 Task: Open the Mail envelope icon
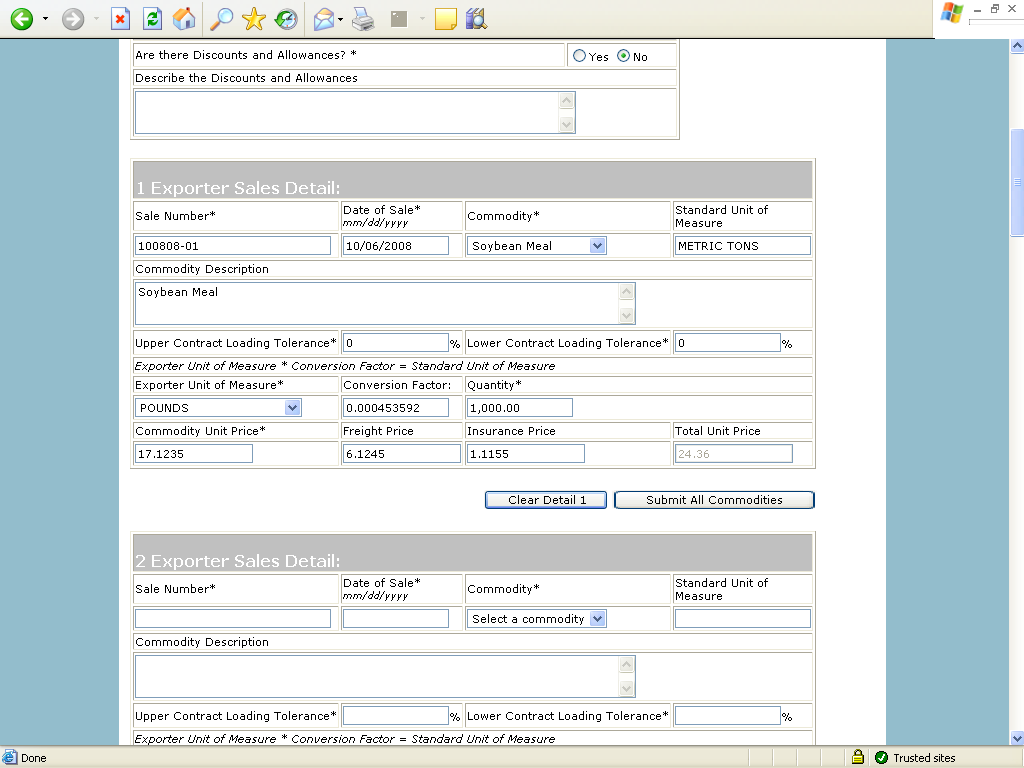(x=323, y=18)
